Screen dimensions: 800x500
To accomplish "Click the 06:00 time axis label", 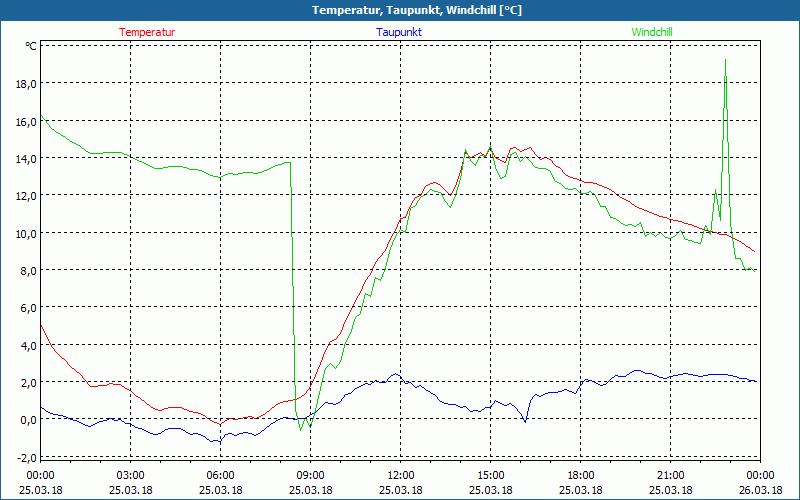I will point(220,476).
